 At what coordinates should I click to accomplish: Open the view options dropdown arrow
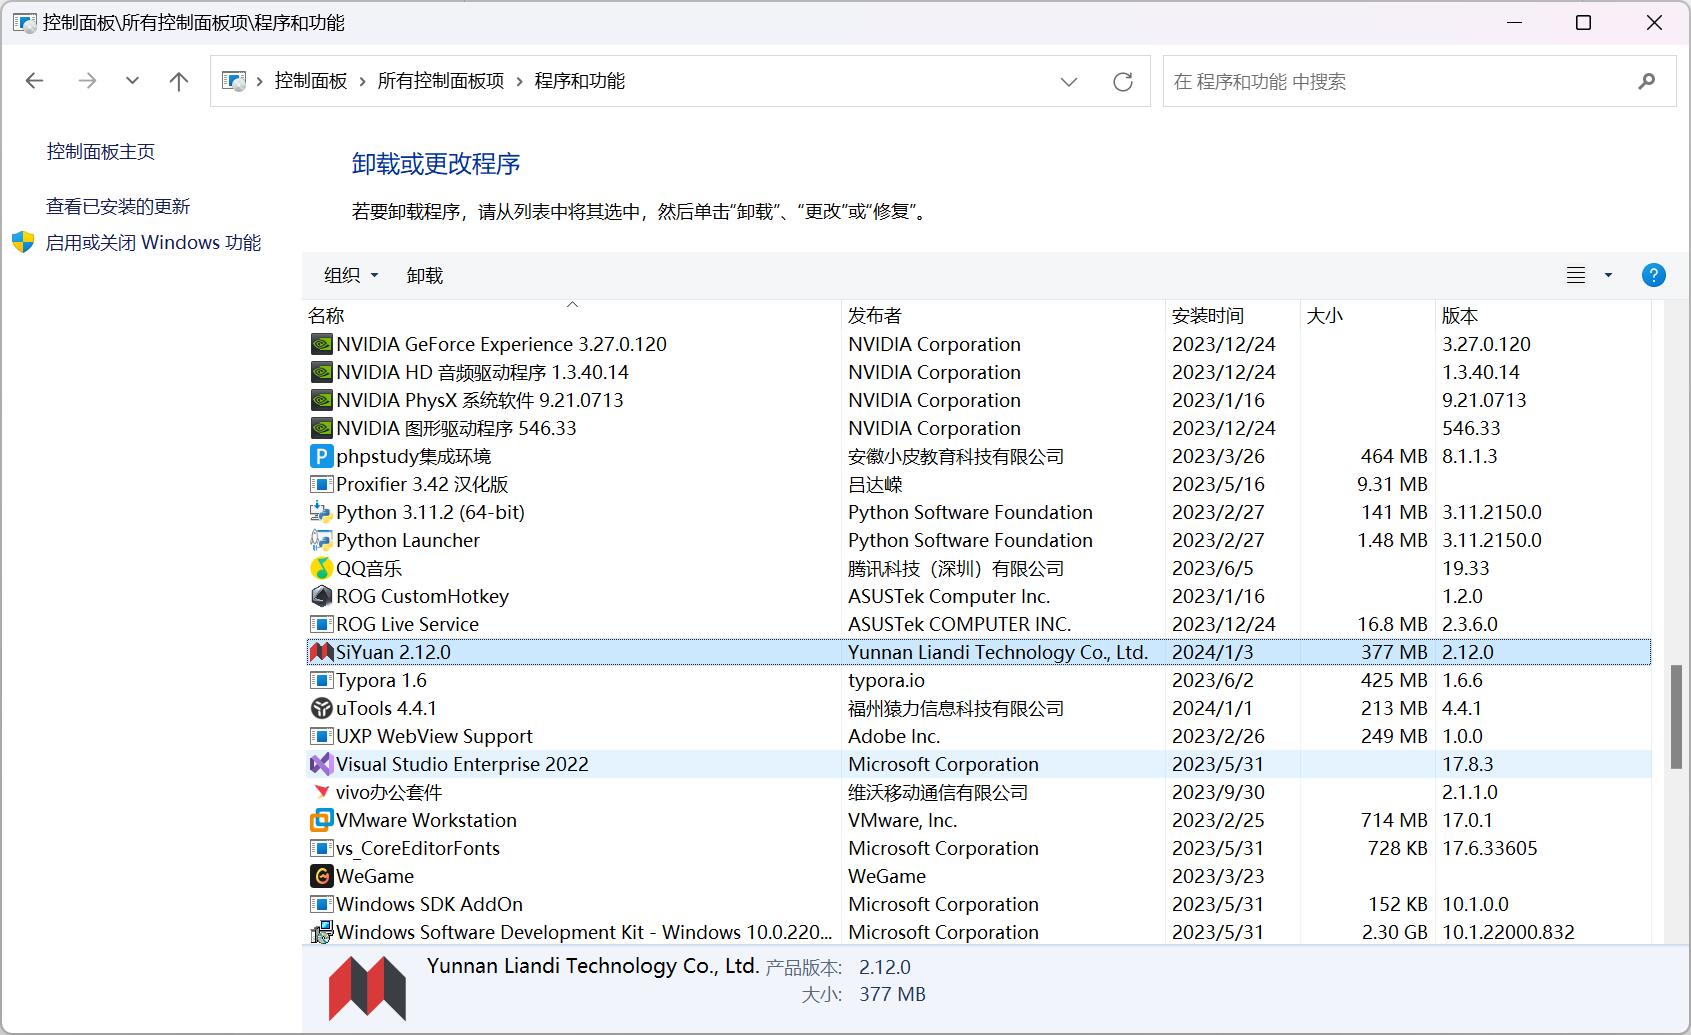(1608, 275)
